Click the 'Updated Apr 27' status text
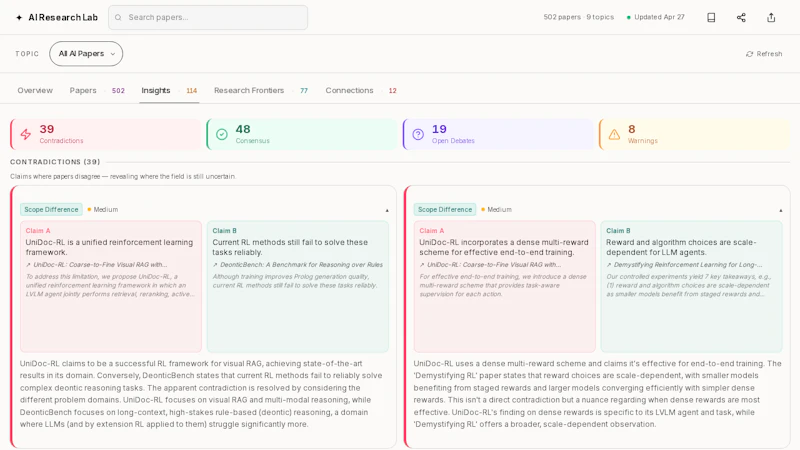 pos(659,17)
